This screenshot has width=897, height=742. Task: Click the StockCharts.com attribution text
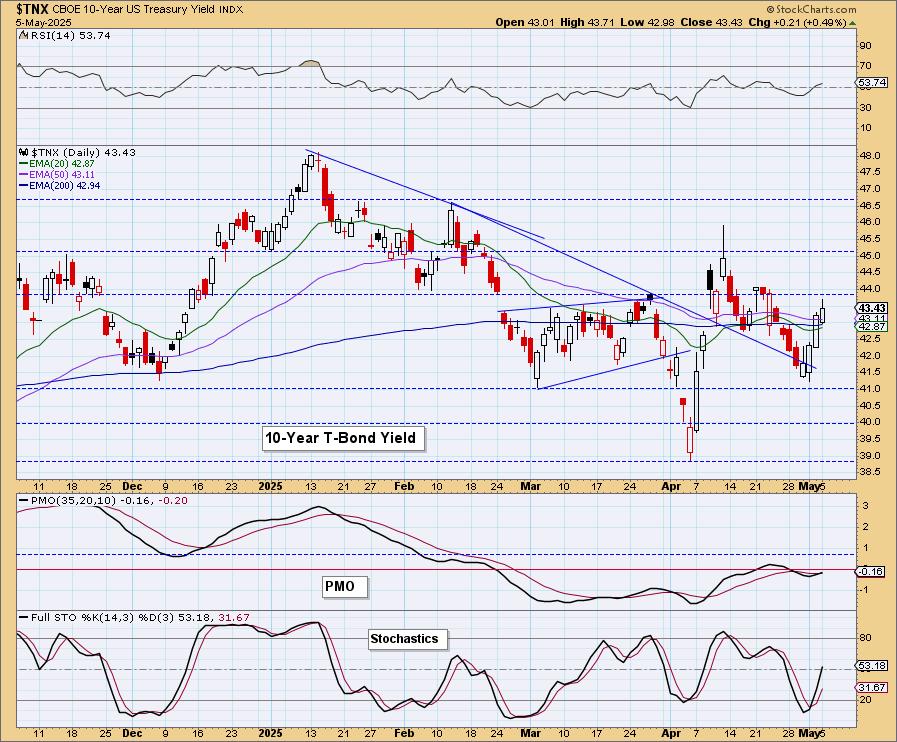811,9
